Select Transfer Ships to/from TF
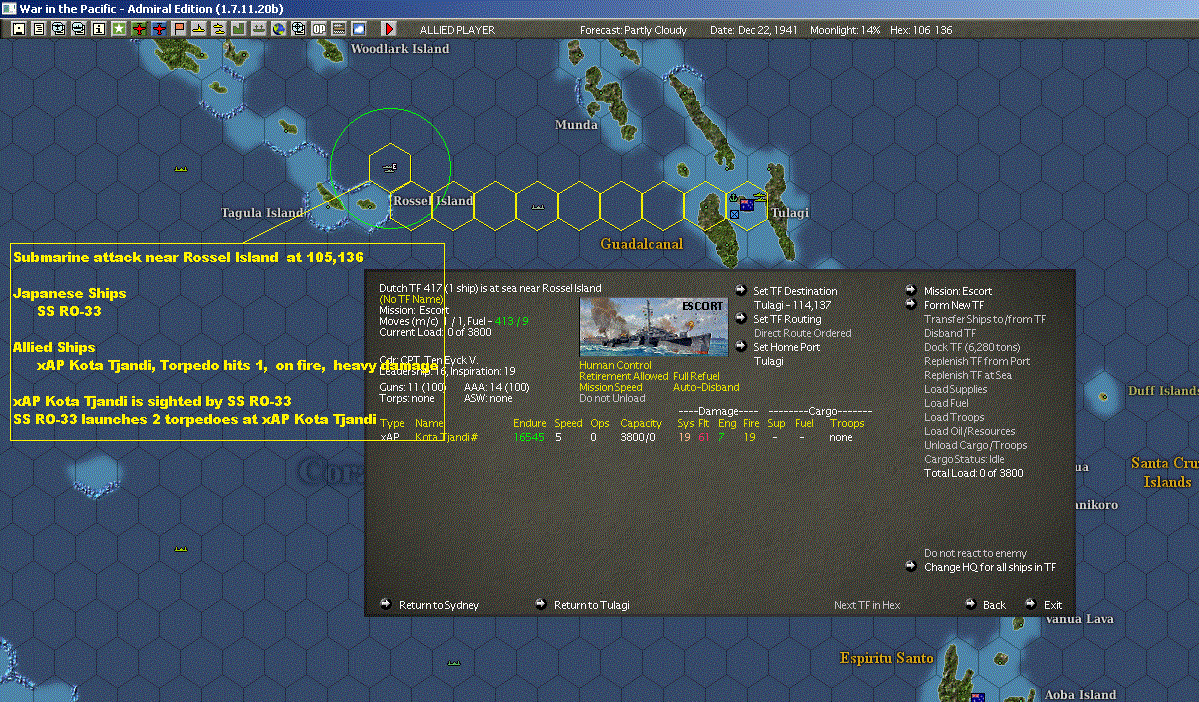 [x=985, y=319]
